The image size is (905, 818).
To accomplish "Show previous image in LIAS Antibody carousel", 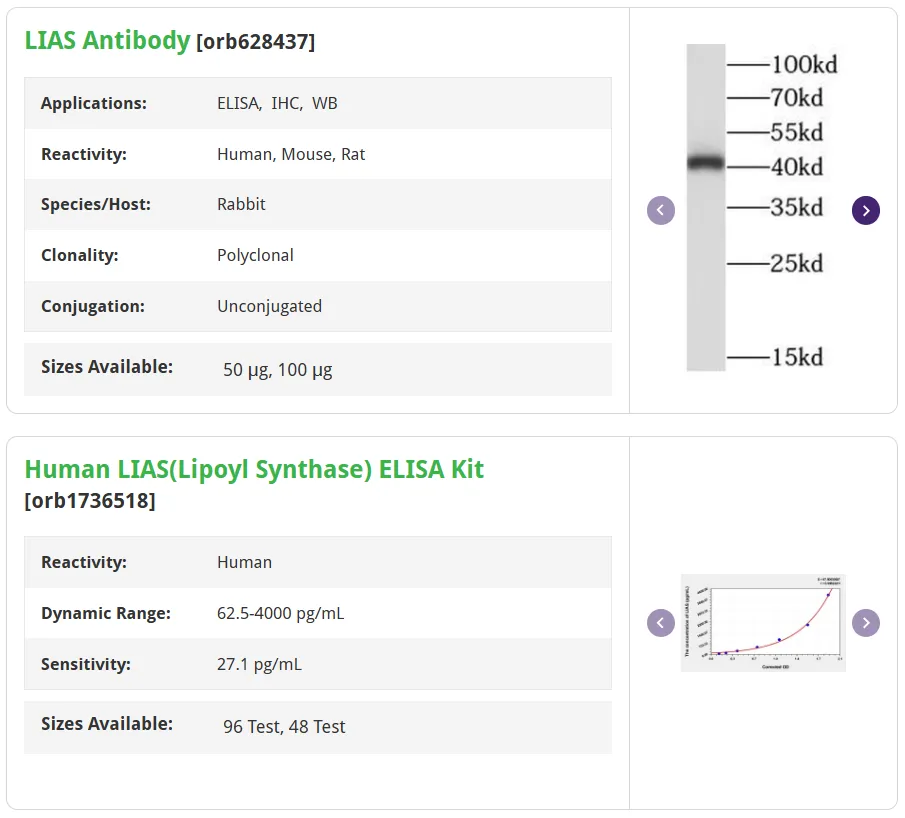I will tap(660, 210).
